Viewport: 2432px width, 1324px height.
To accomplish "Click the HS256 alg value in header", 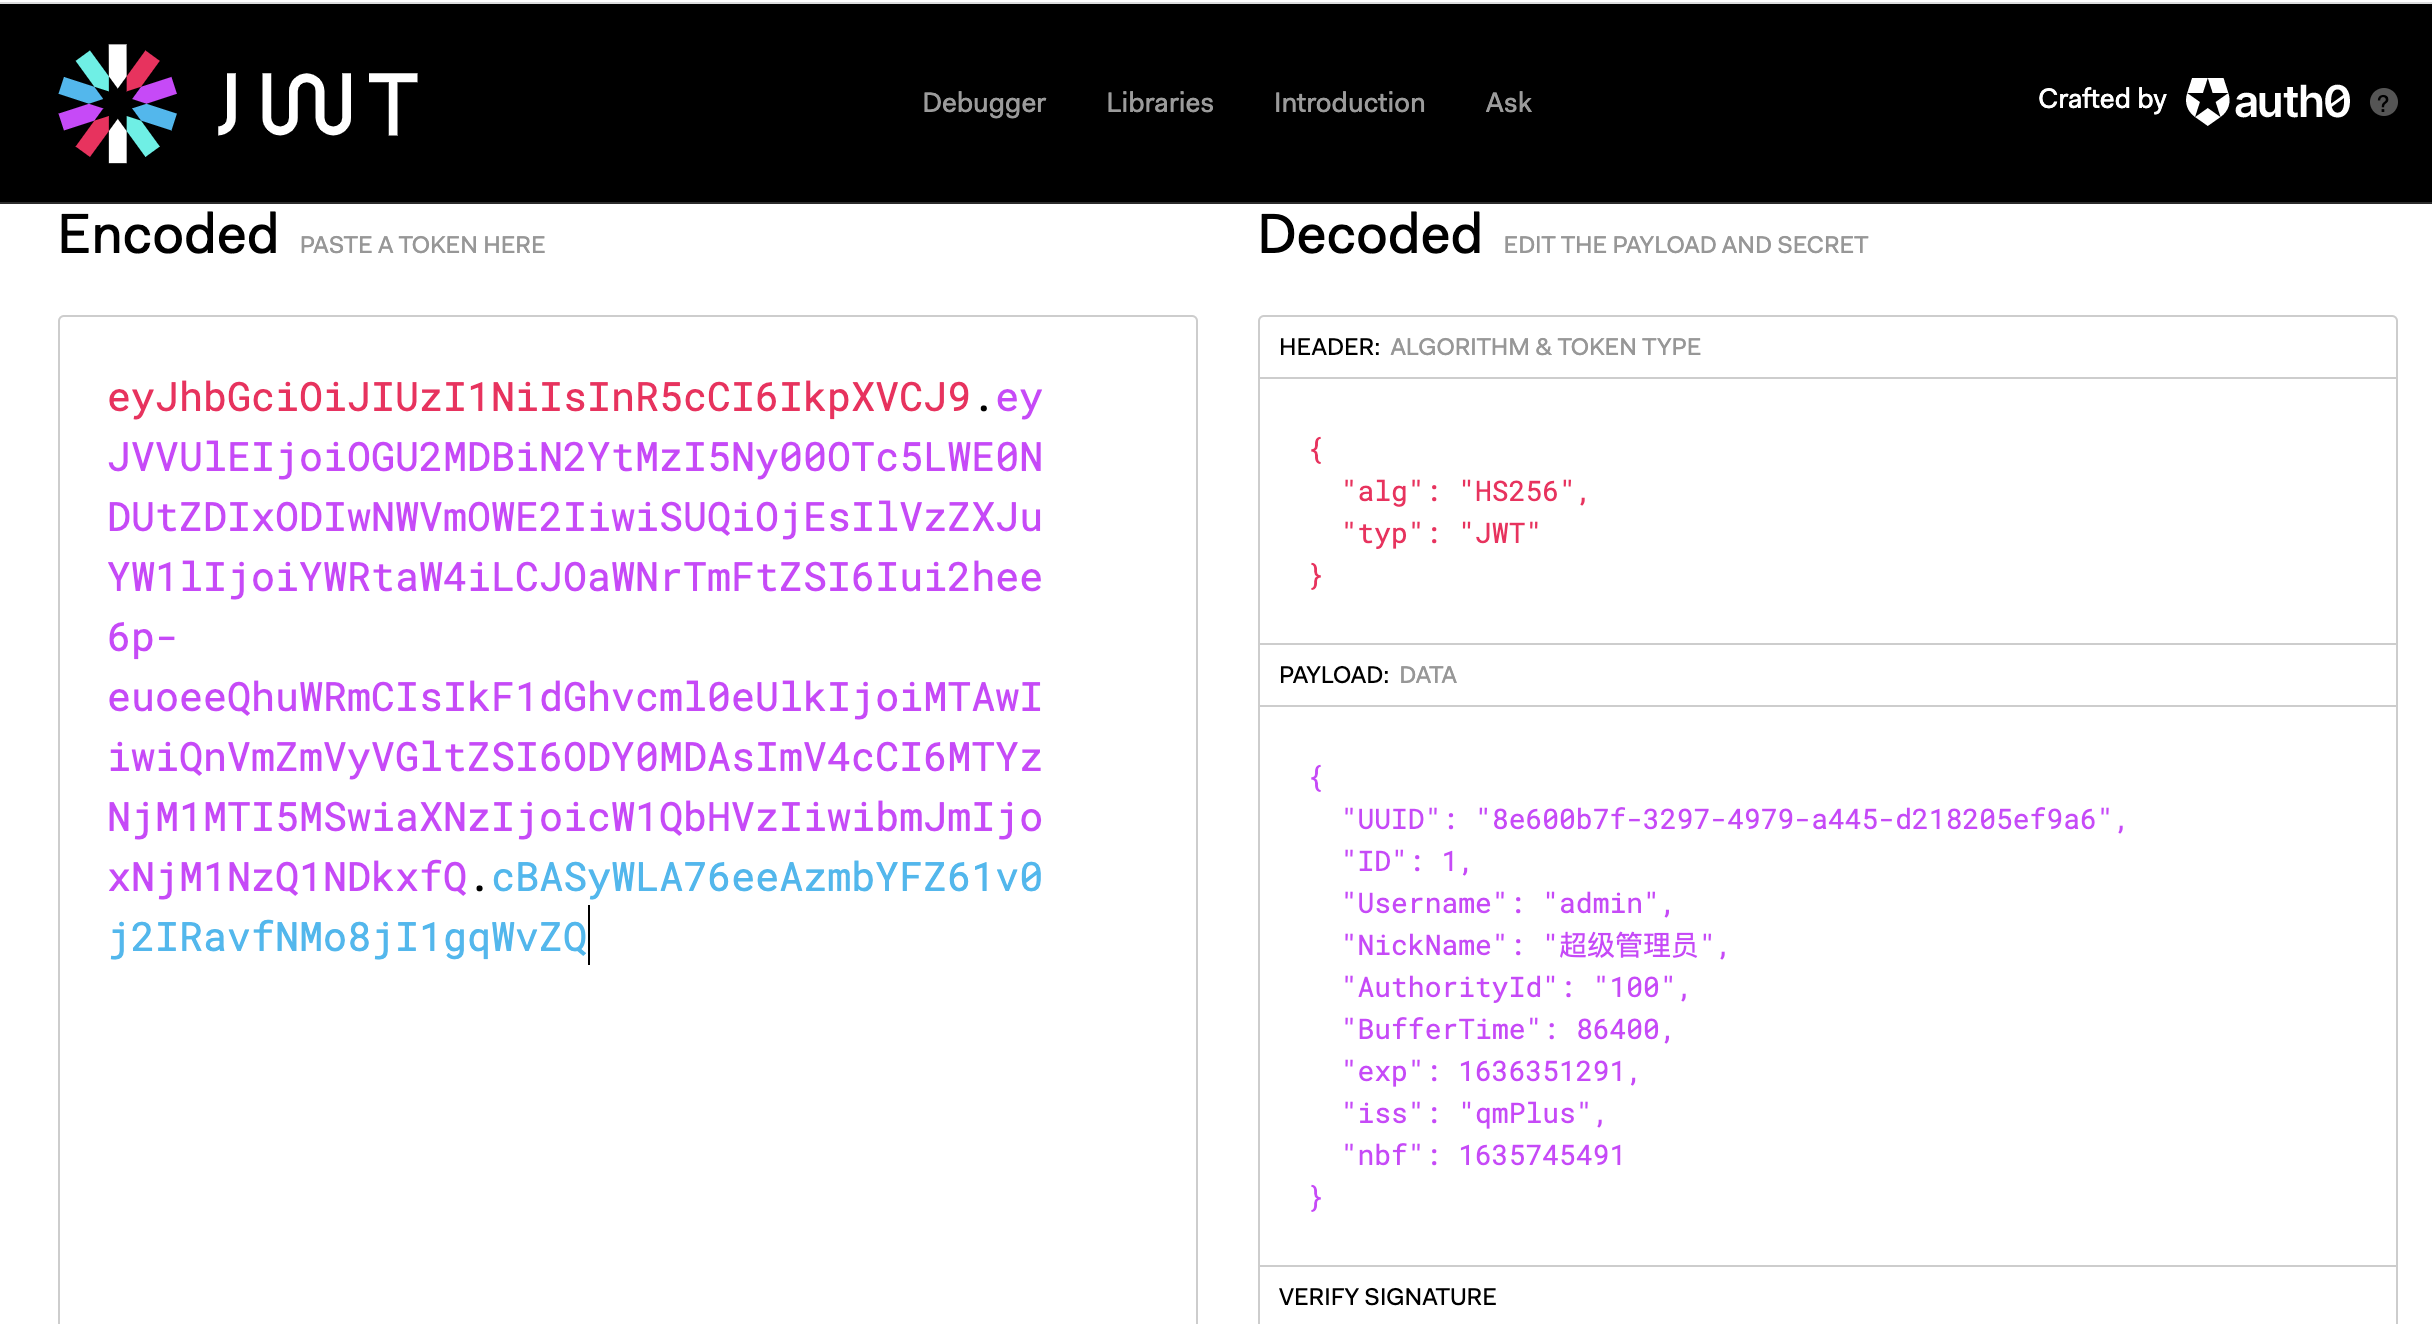I will coord(1516,491).
